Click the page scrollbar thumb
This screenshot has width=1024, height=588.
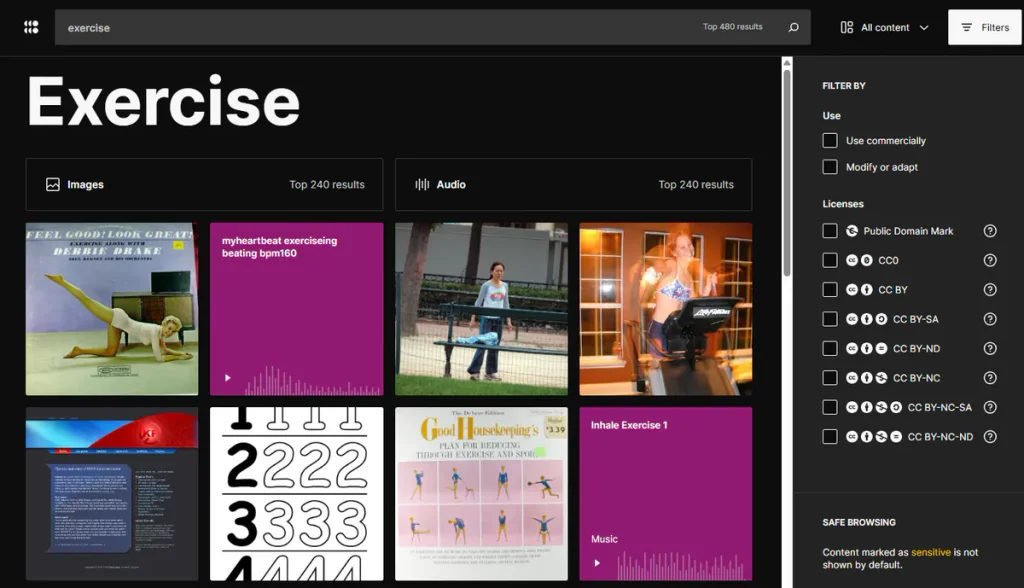[787, 173]
